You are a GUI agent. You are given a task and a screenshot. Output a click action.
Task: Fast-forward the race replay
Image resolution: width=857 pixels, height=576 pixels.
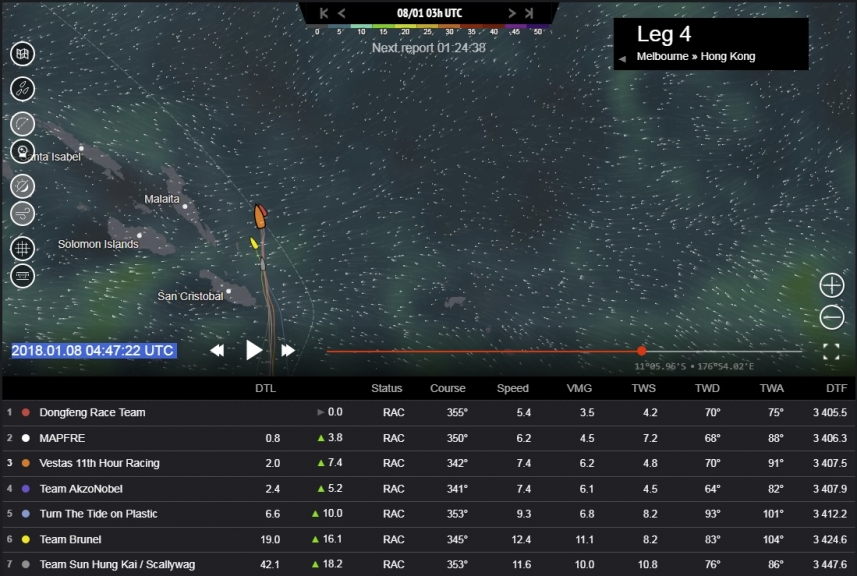point(288,350)
